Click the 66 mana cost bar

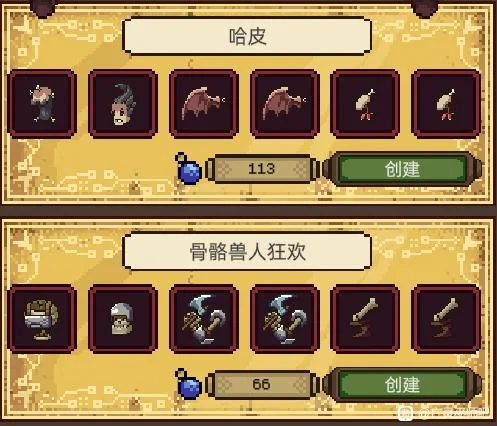(262, 384)
